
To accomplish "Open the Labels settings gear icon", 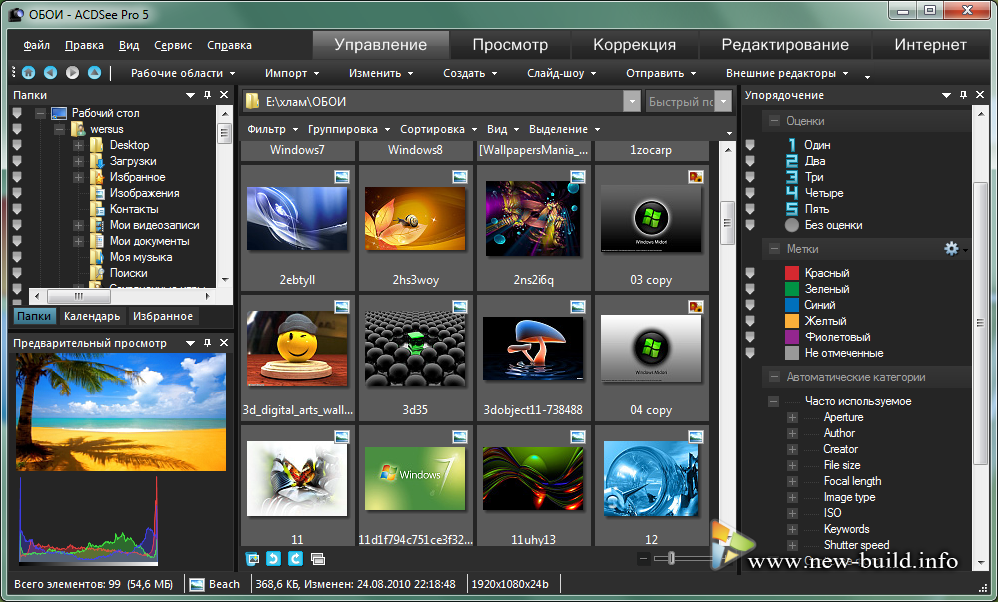I will point(951,249).
